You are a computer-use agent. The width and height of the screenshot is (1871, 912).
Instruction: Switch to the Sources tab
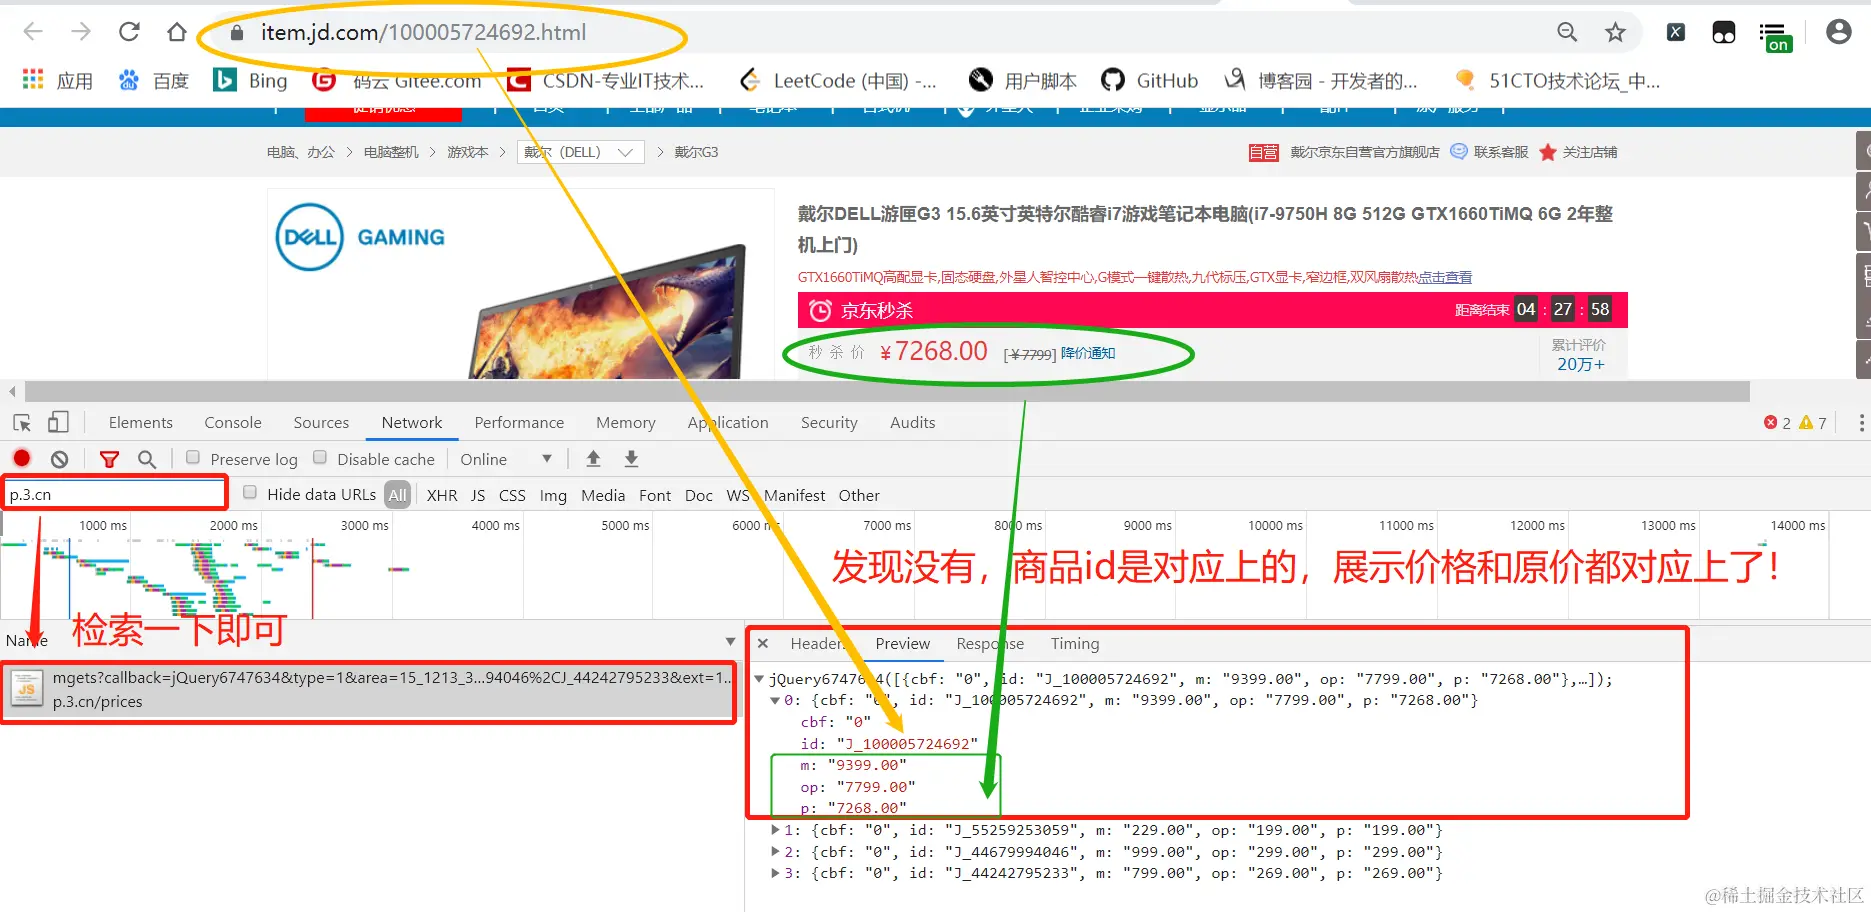point(321,423)
